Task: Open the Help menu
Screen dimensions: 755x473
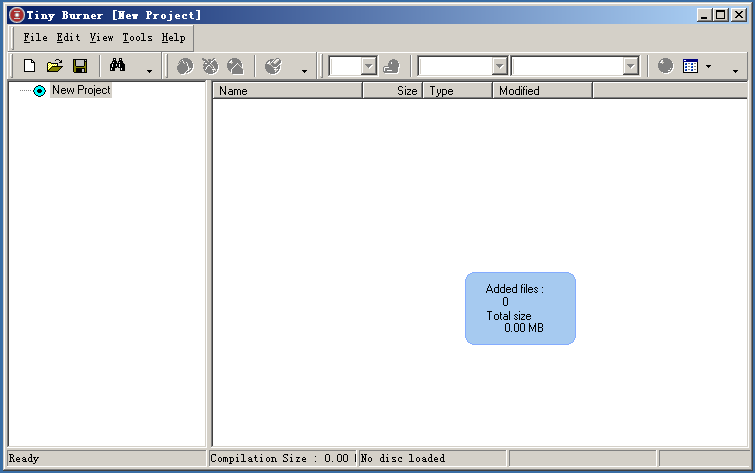Action: pyautogui.click(x=173, y=38)
